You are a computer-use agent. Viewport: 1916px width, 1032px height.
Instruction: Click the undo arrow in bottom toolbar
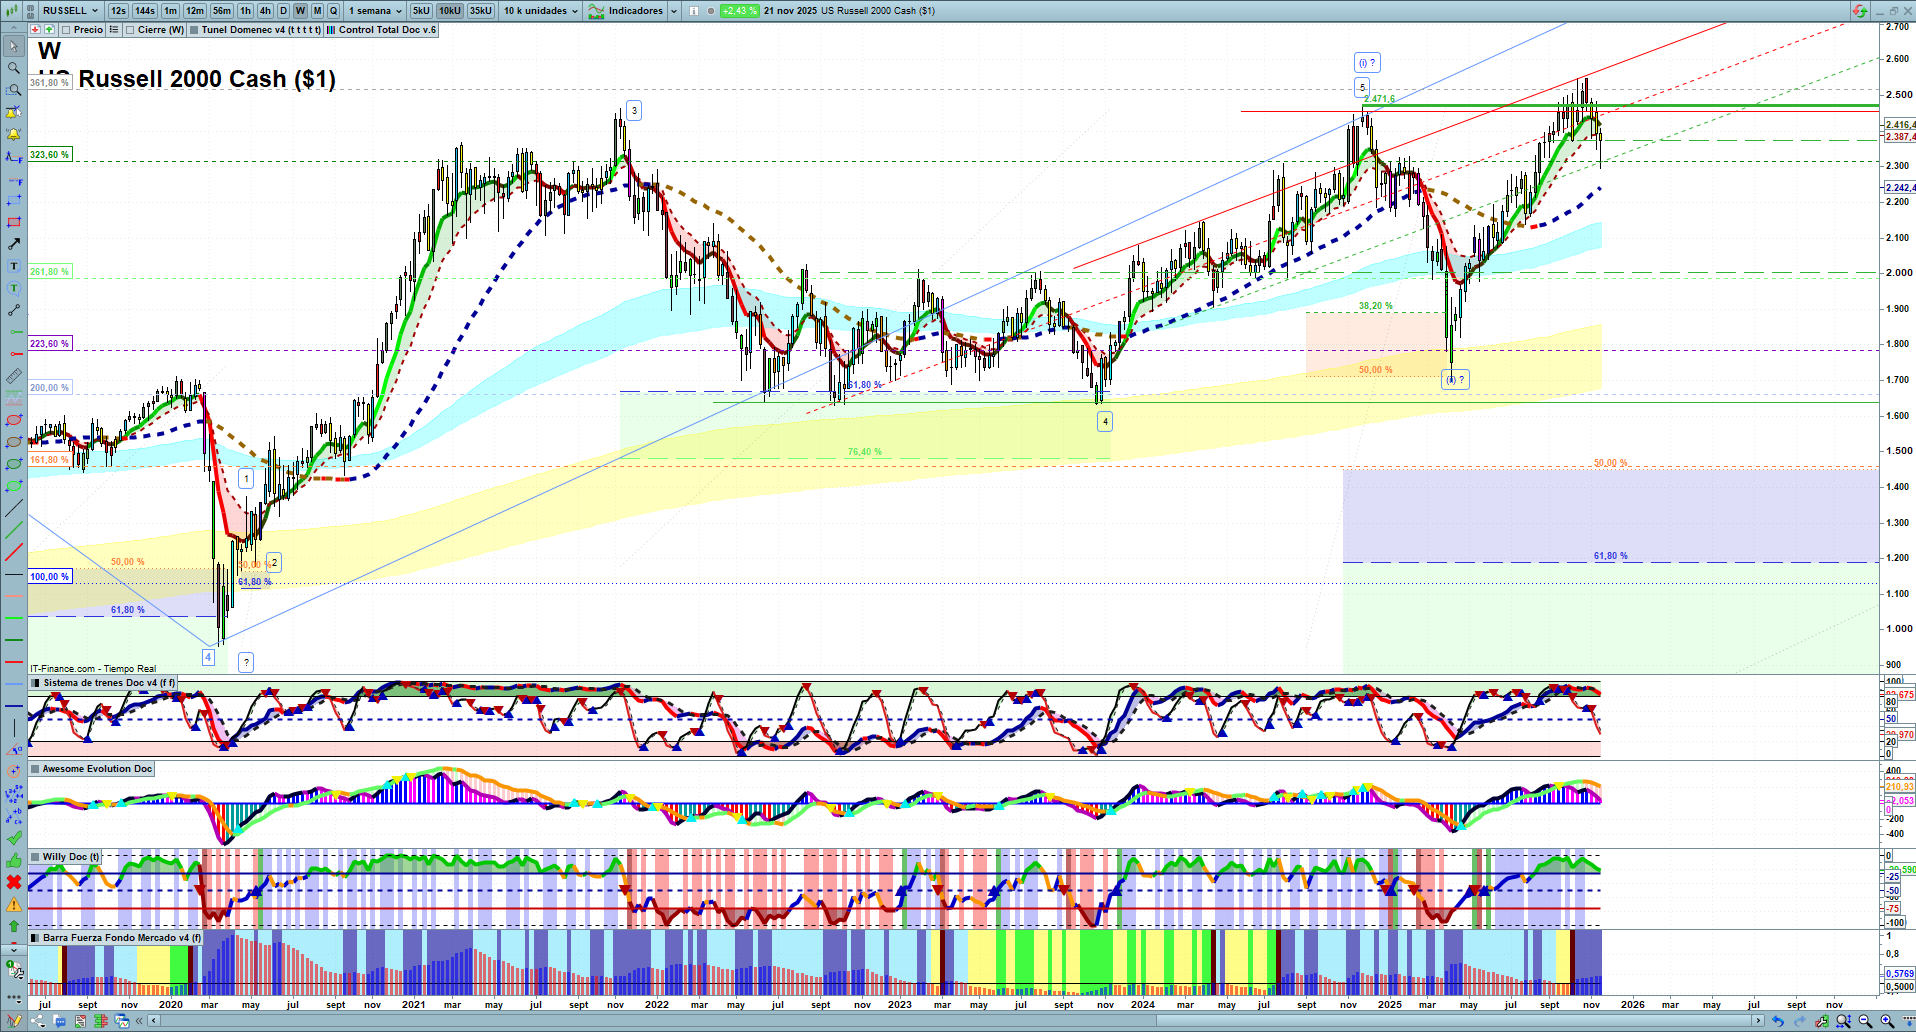1777,1021
